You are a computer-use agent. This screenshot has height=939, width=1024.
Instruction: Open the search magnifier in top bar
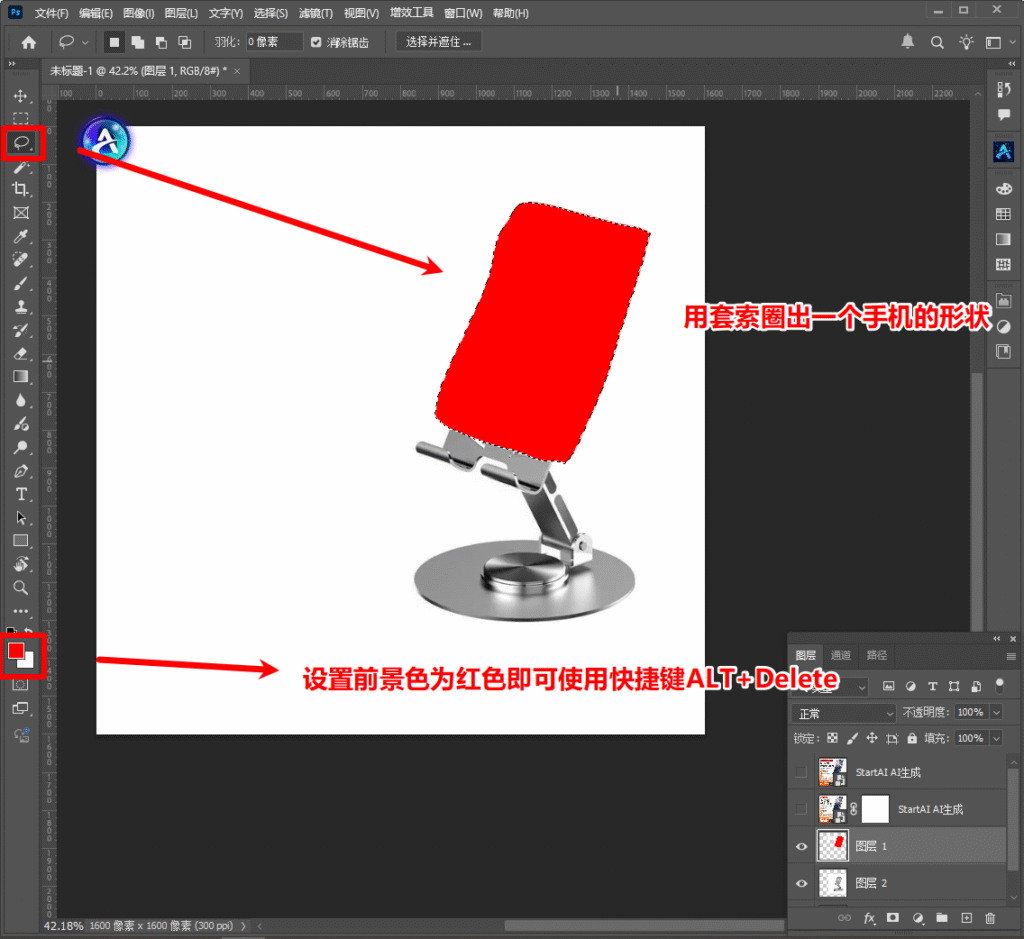coord(937,42)
